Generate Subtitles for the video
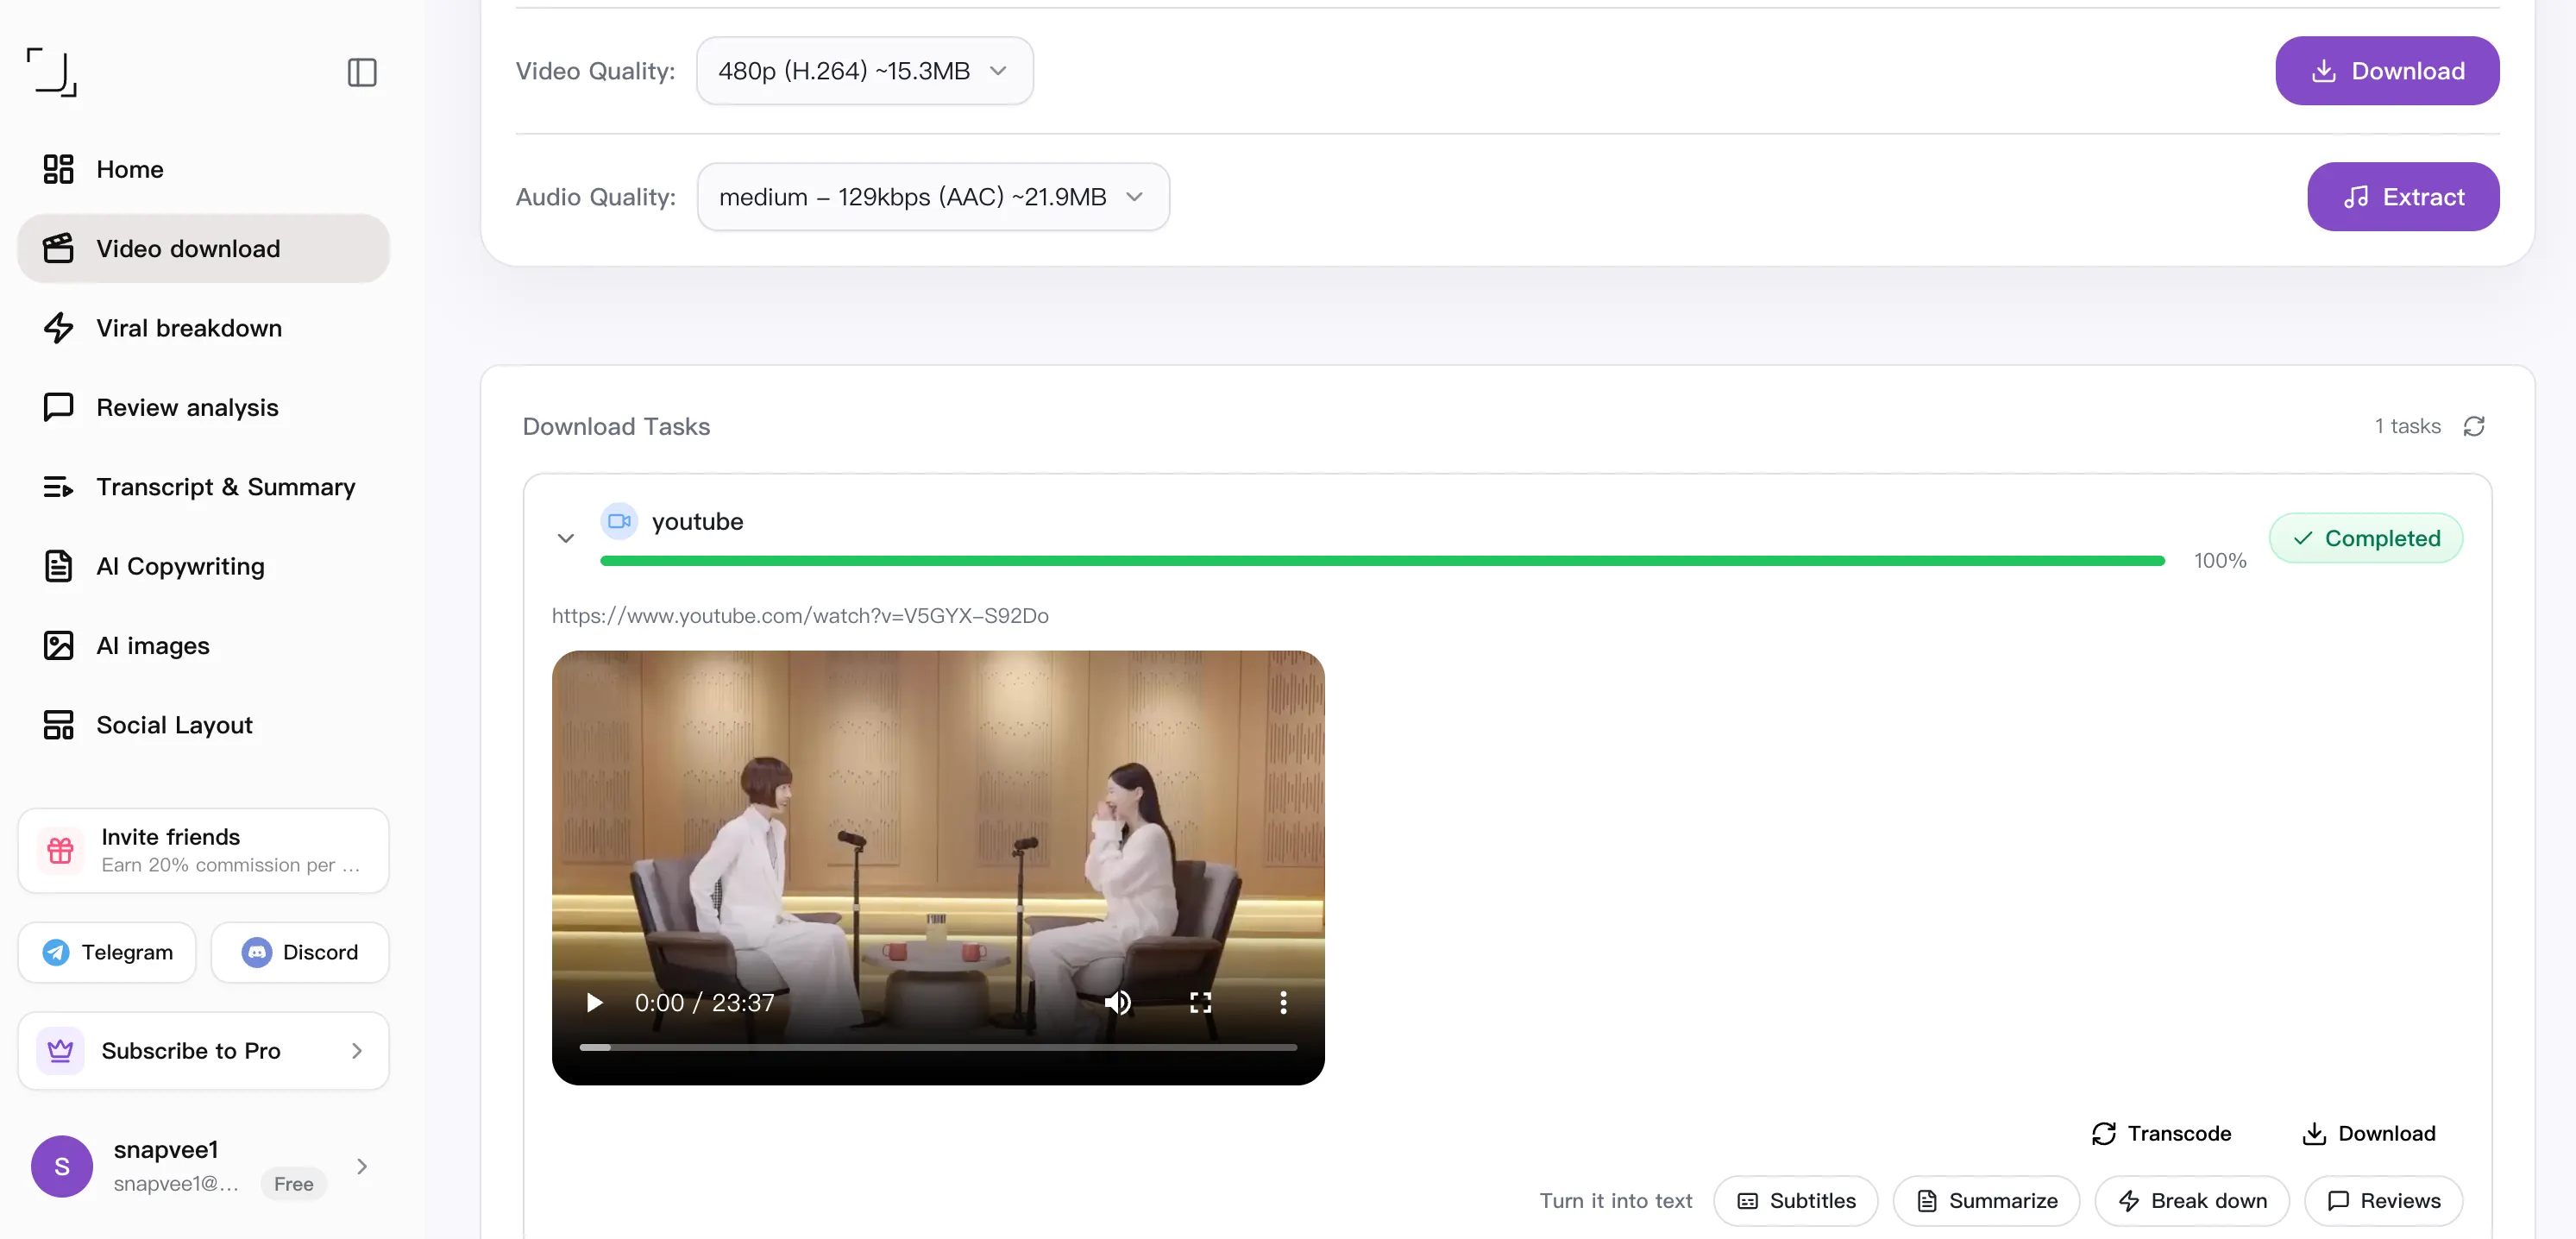Image resolution: width=2576 pixels, height=1239 pixels. pos(1796,1200)
